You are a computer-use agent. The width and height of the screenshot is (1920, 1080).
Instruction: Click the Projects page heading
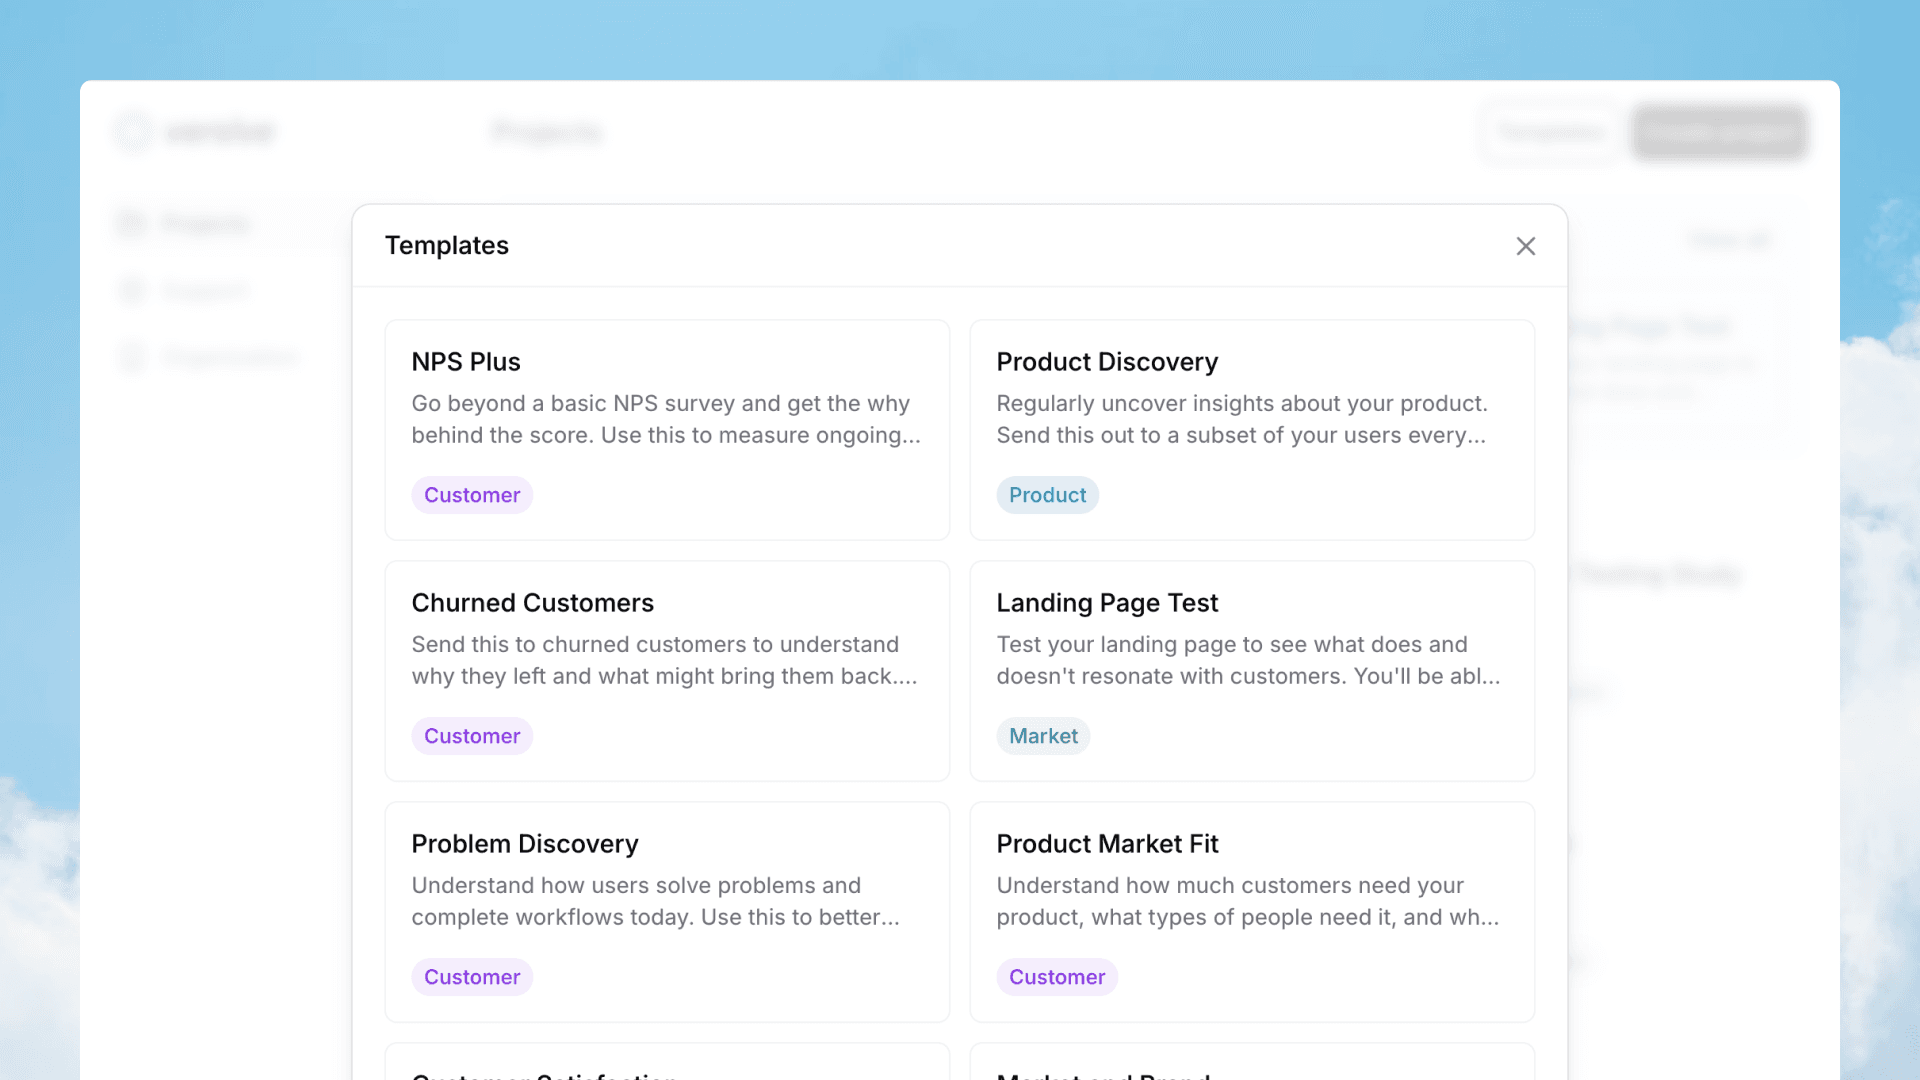pyautogui.click(x=546, y=131)
